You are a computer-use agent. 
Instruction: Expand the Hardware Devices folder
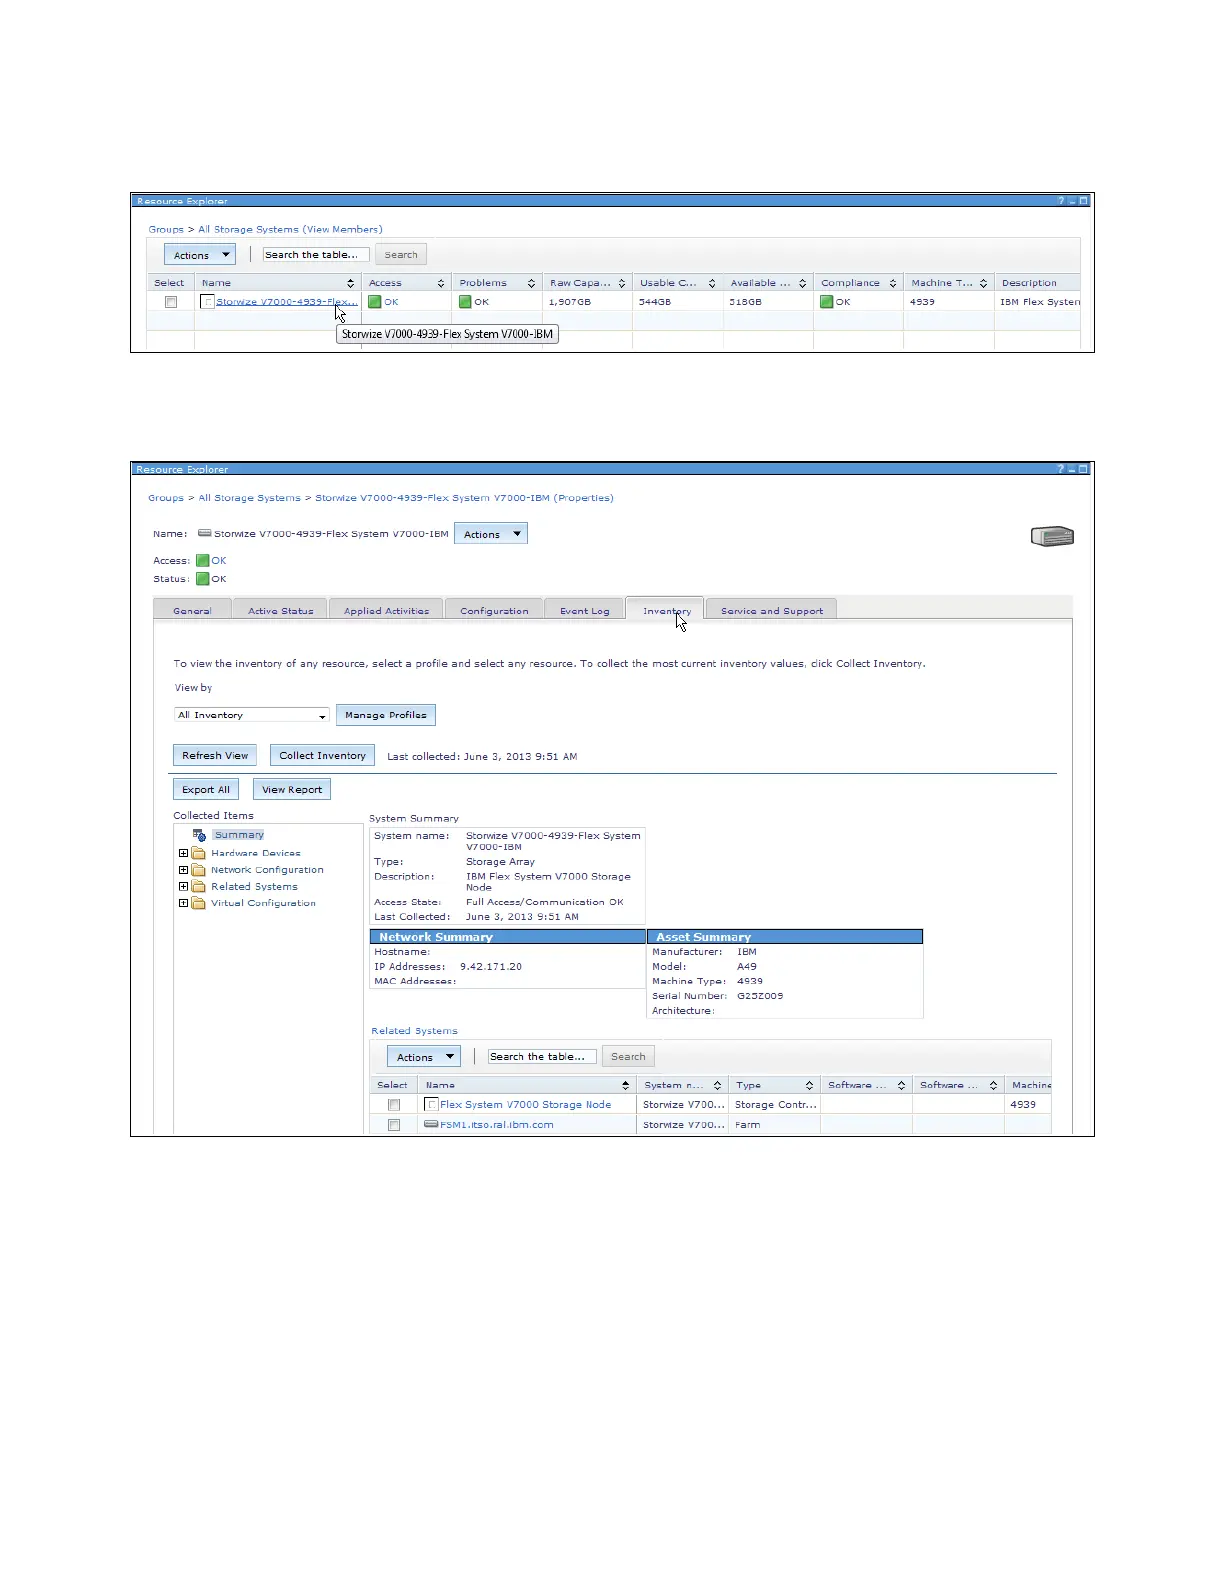click(x=183, y=853)
